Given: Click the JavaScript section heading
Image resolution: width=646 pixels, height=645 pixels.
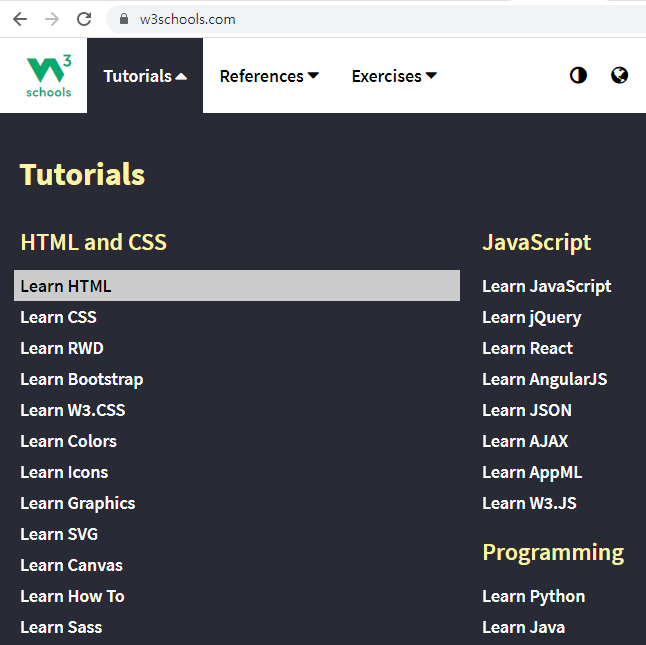Looking at the screenshot, I should 536,242.
